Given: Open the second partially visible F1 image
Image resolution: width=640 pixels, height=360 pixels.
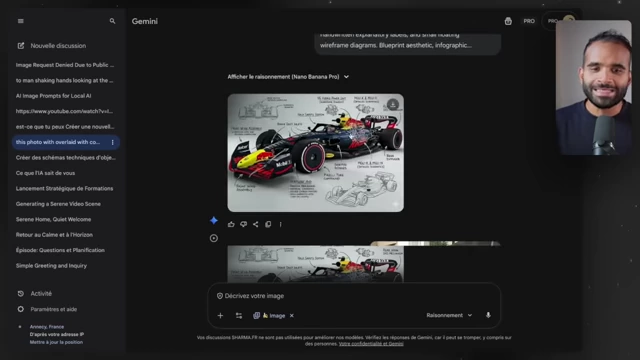Looking at the screenshot, I should [x=316, y=264].
